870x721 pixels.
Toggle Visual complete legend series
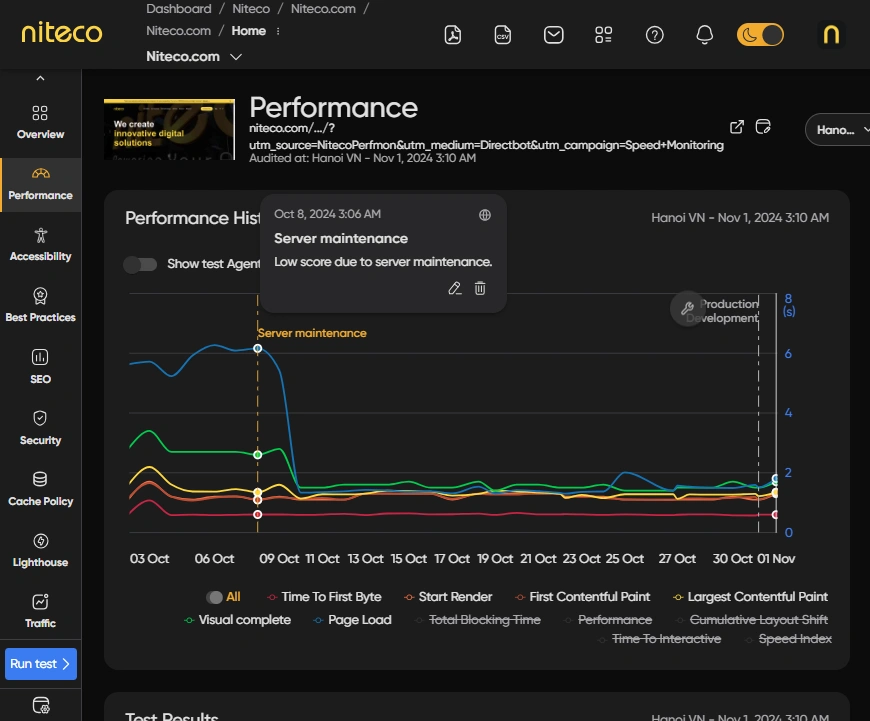click(x=237, y=620)
